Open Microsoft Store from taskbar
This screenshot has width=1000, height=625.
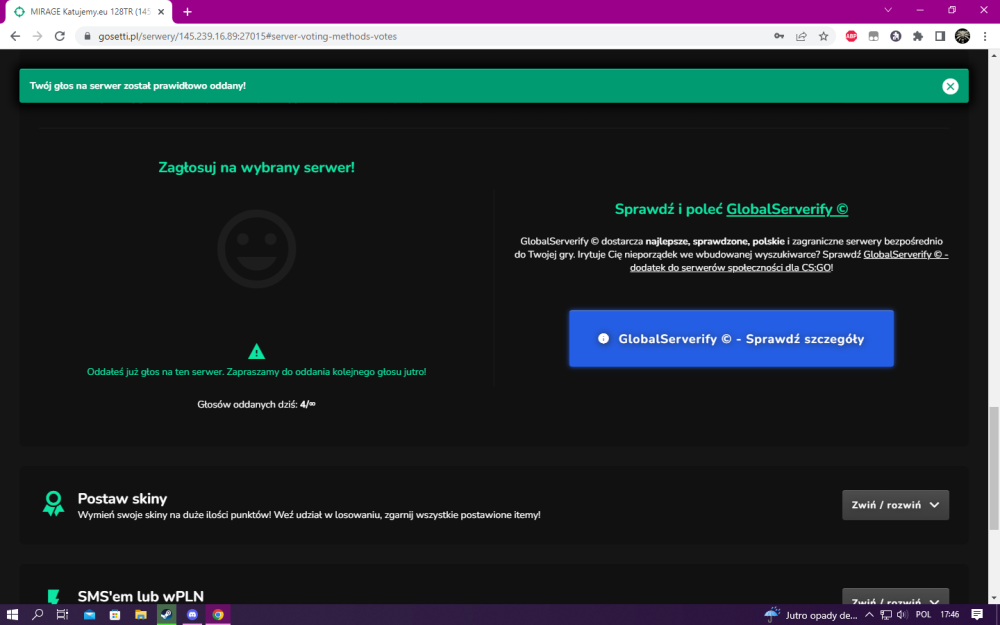[115, 615]
